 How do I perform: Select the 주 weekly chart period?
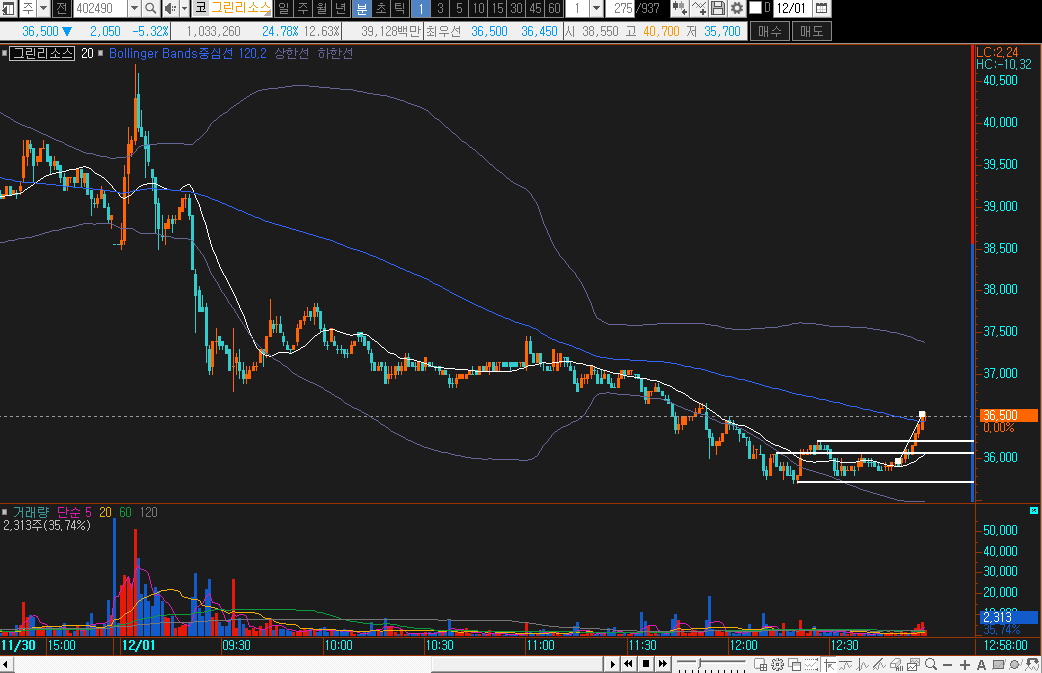(303, 8)
